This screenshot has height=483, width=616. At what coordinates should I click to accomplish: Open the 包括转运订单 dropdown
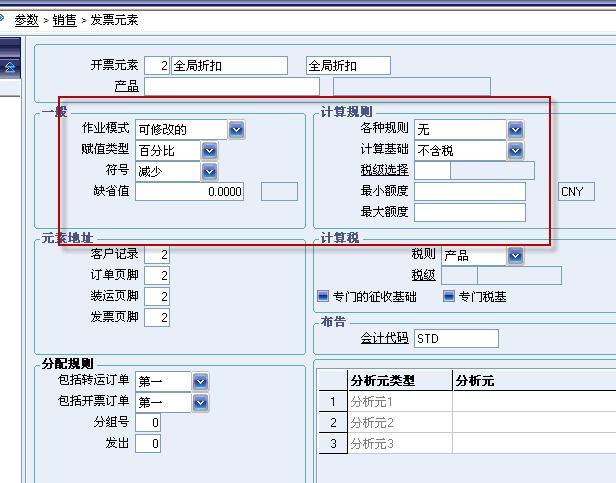click(x=200, y=381)
